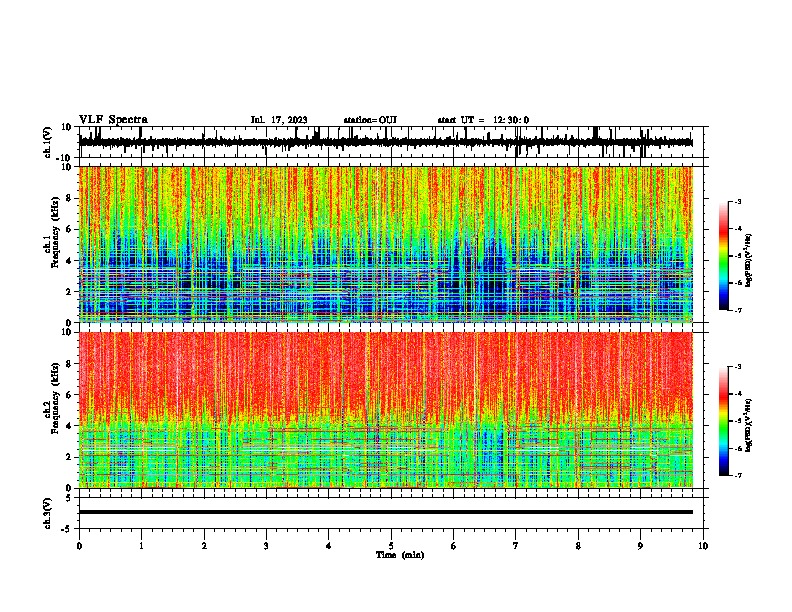Click the "station=OUI" header label
The width and height of the screenshot is (792, 612).
(x=370, y=120)
